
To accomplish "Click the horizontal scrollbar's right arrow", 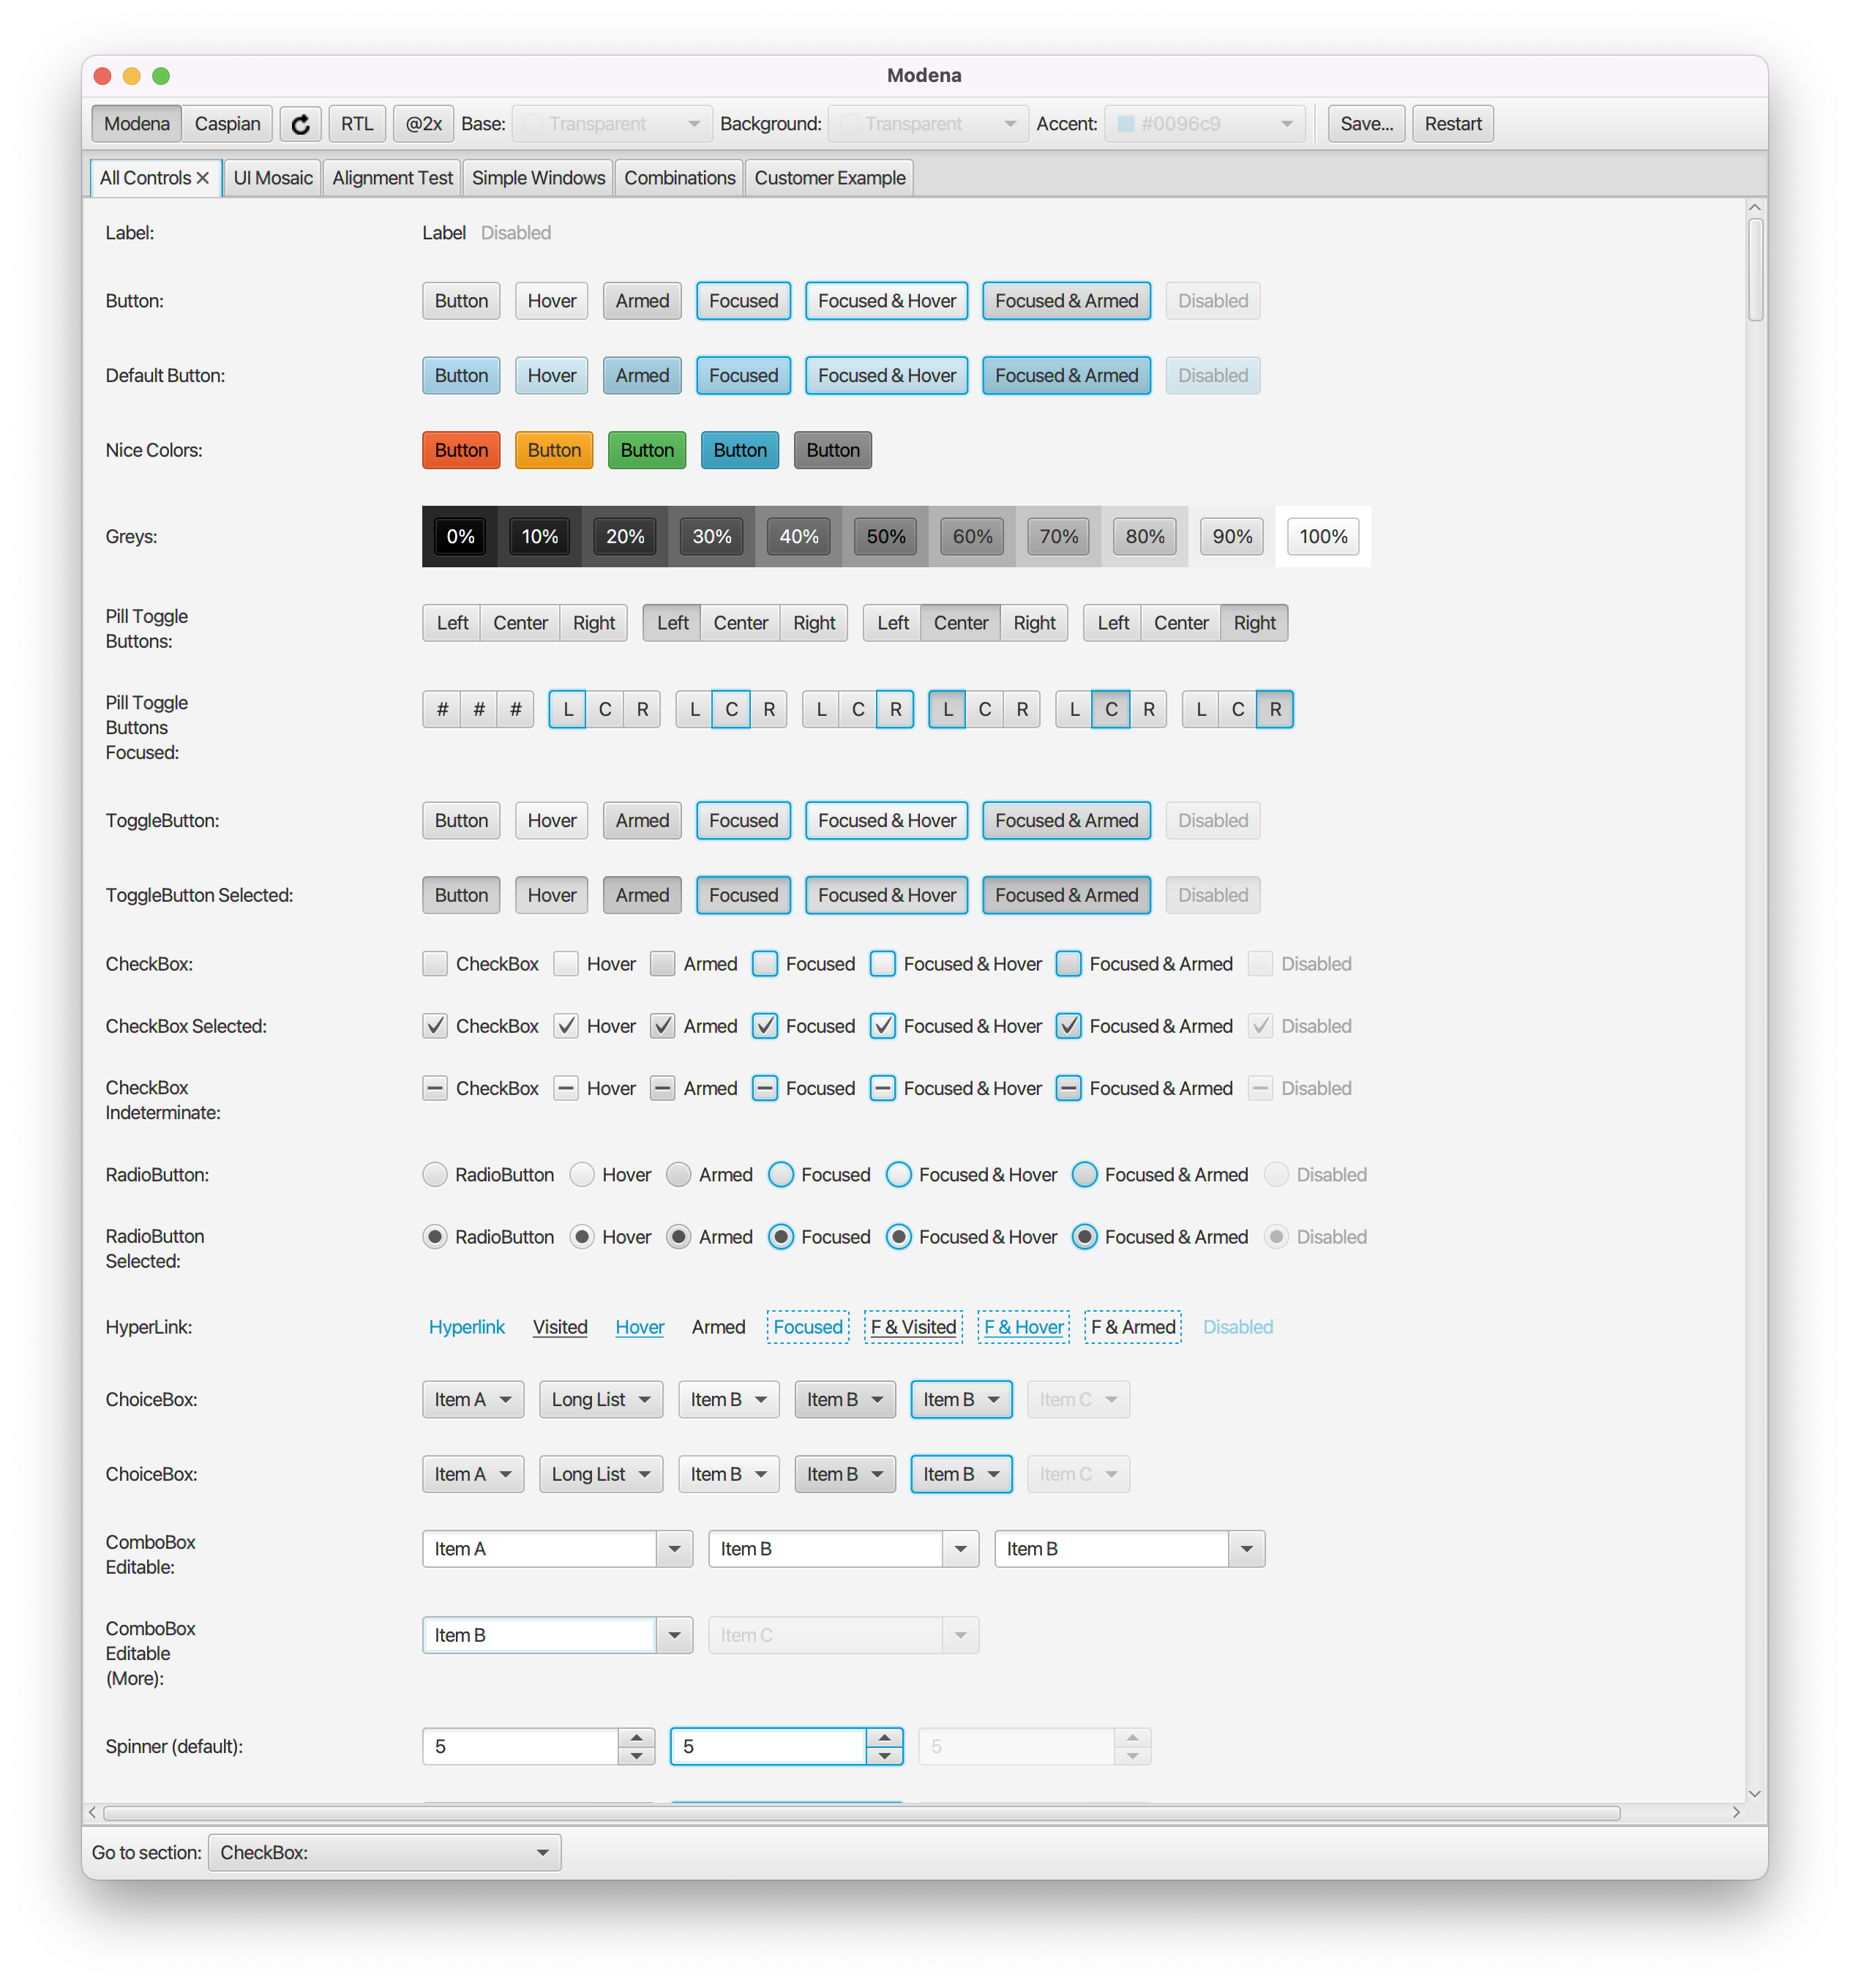I will (x=1736, y=1812).
